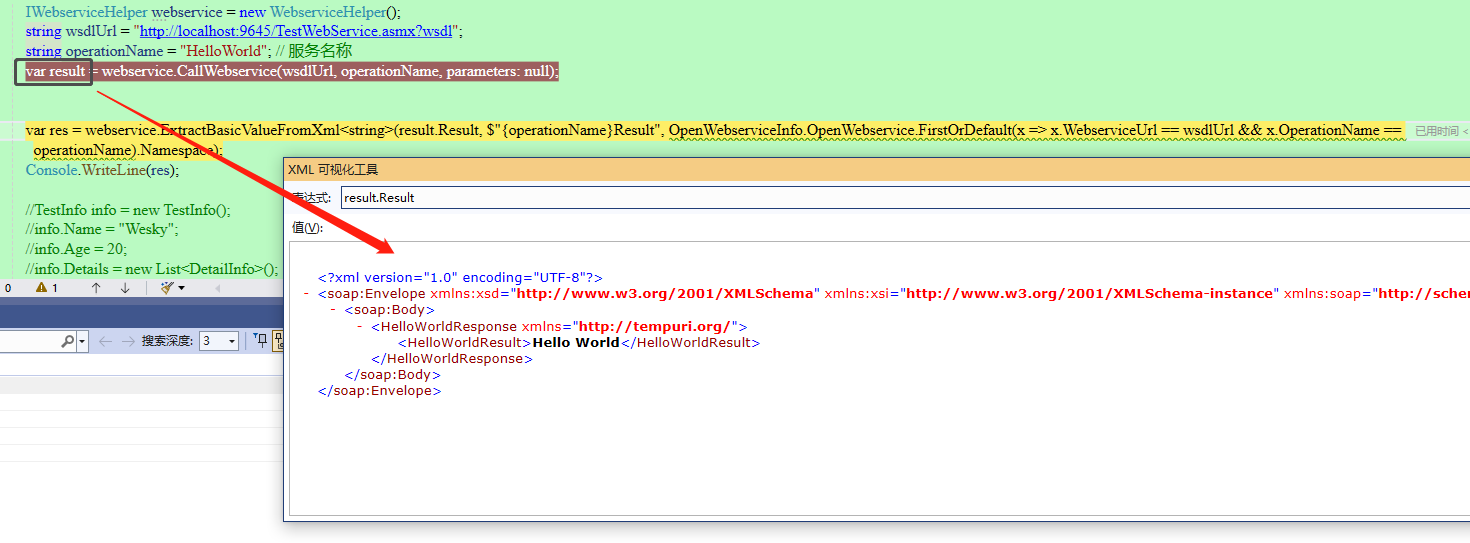The height and width of the screenshot is (543, 1470).
Task: Collapse the soap:Envelope XML node
Action: click(x=305, y=294)
